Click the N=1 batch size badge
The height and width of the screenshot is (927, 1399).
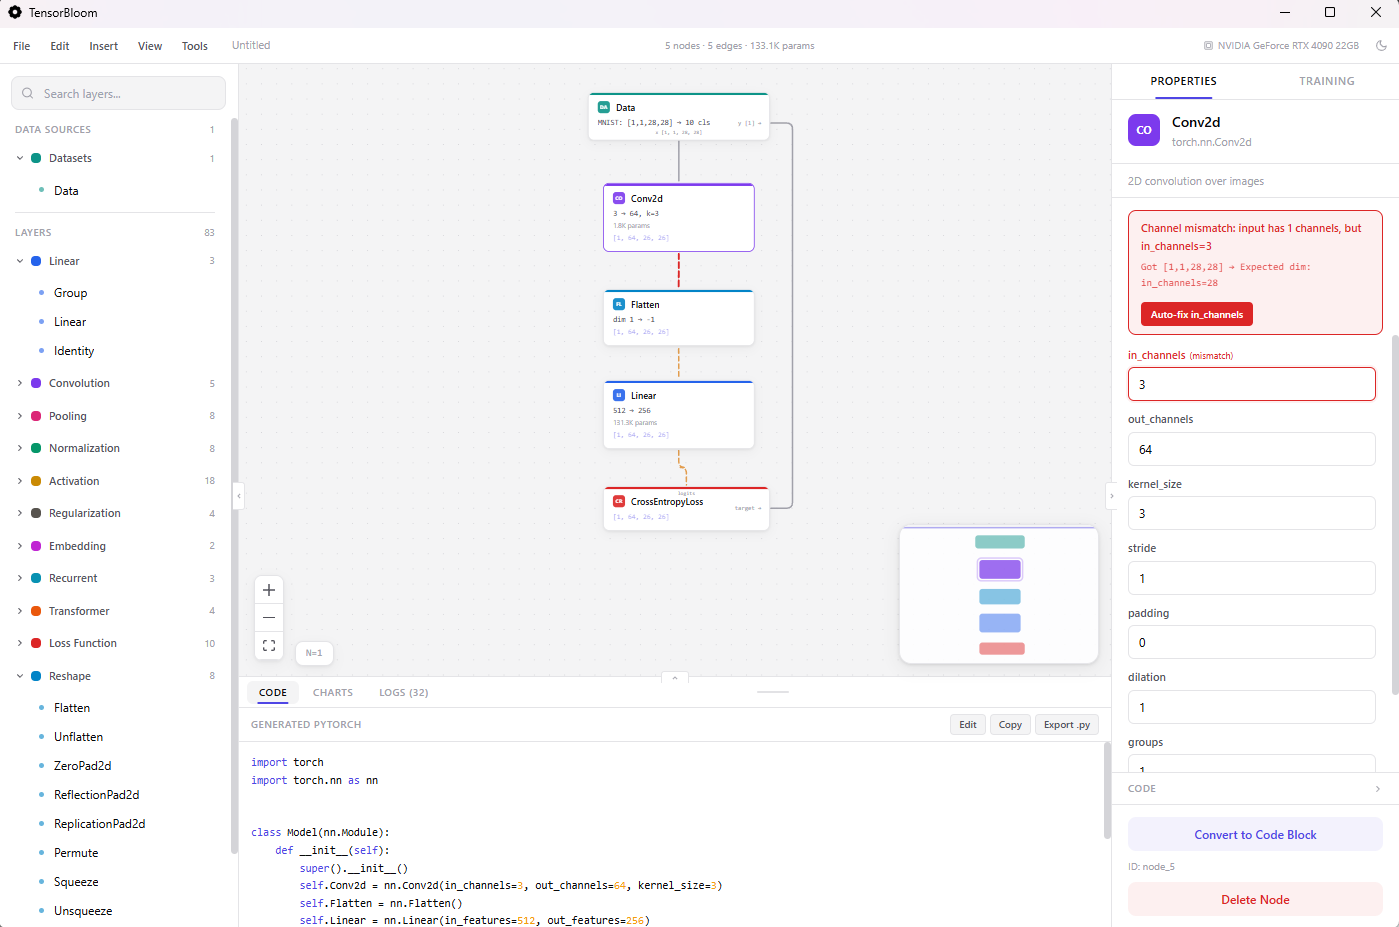tap(314, 652)
